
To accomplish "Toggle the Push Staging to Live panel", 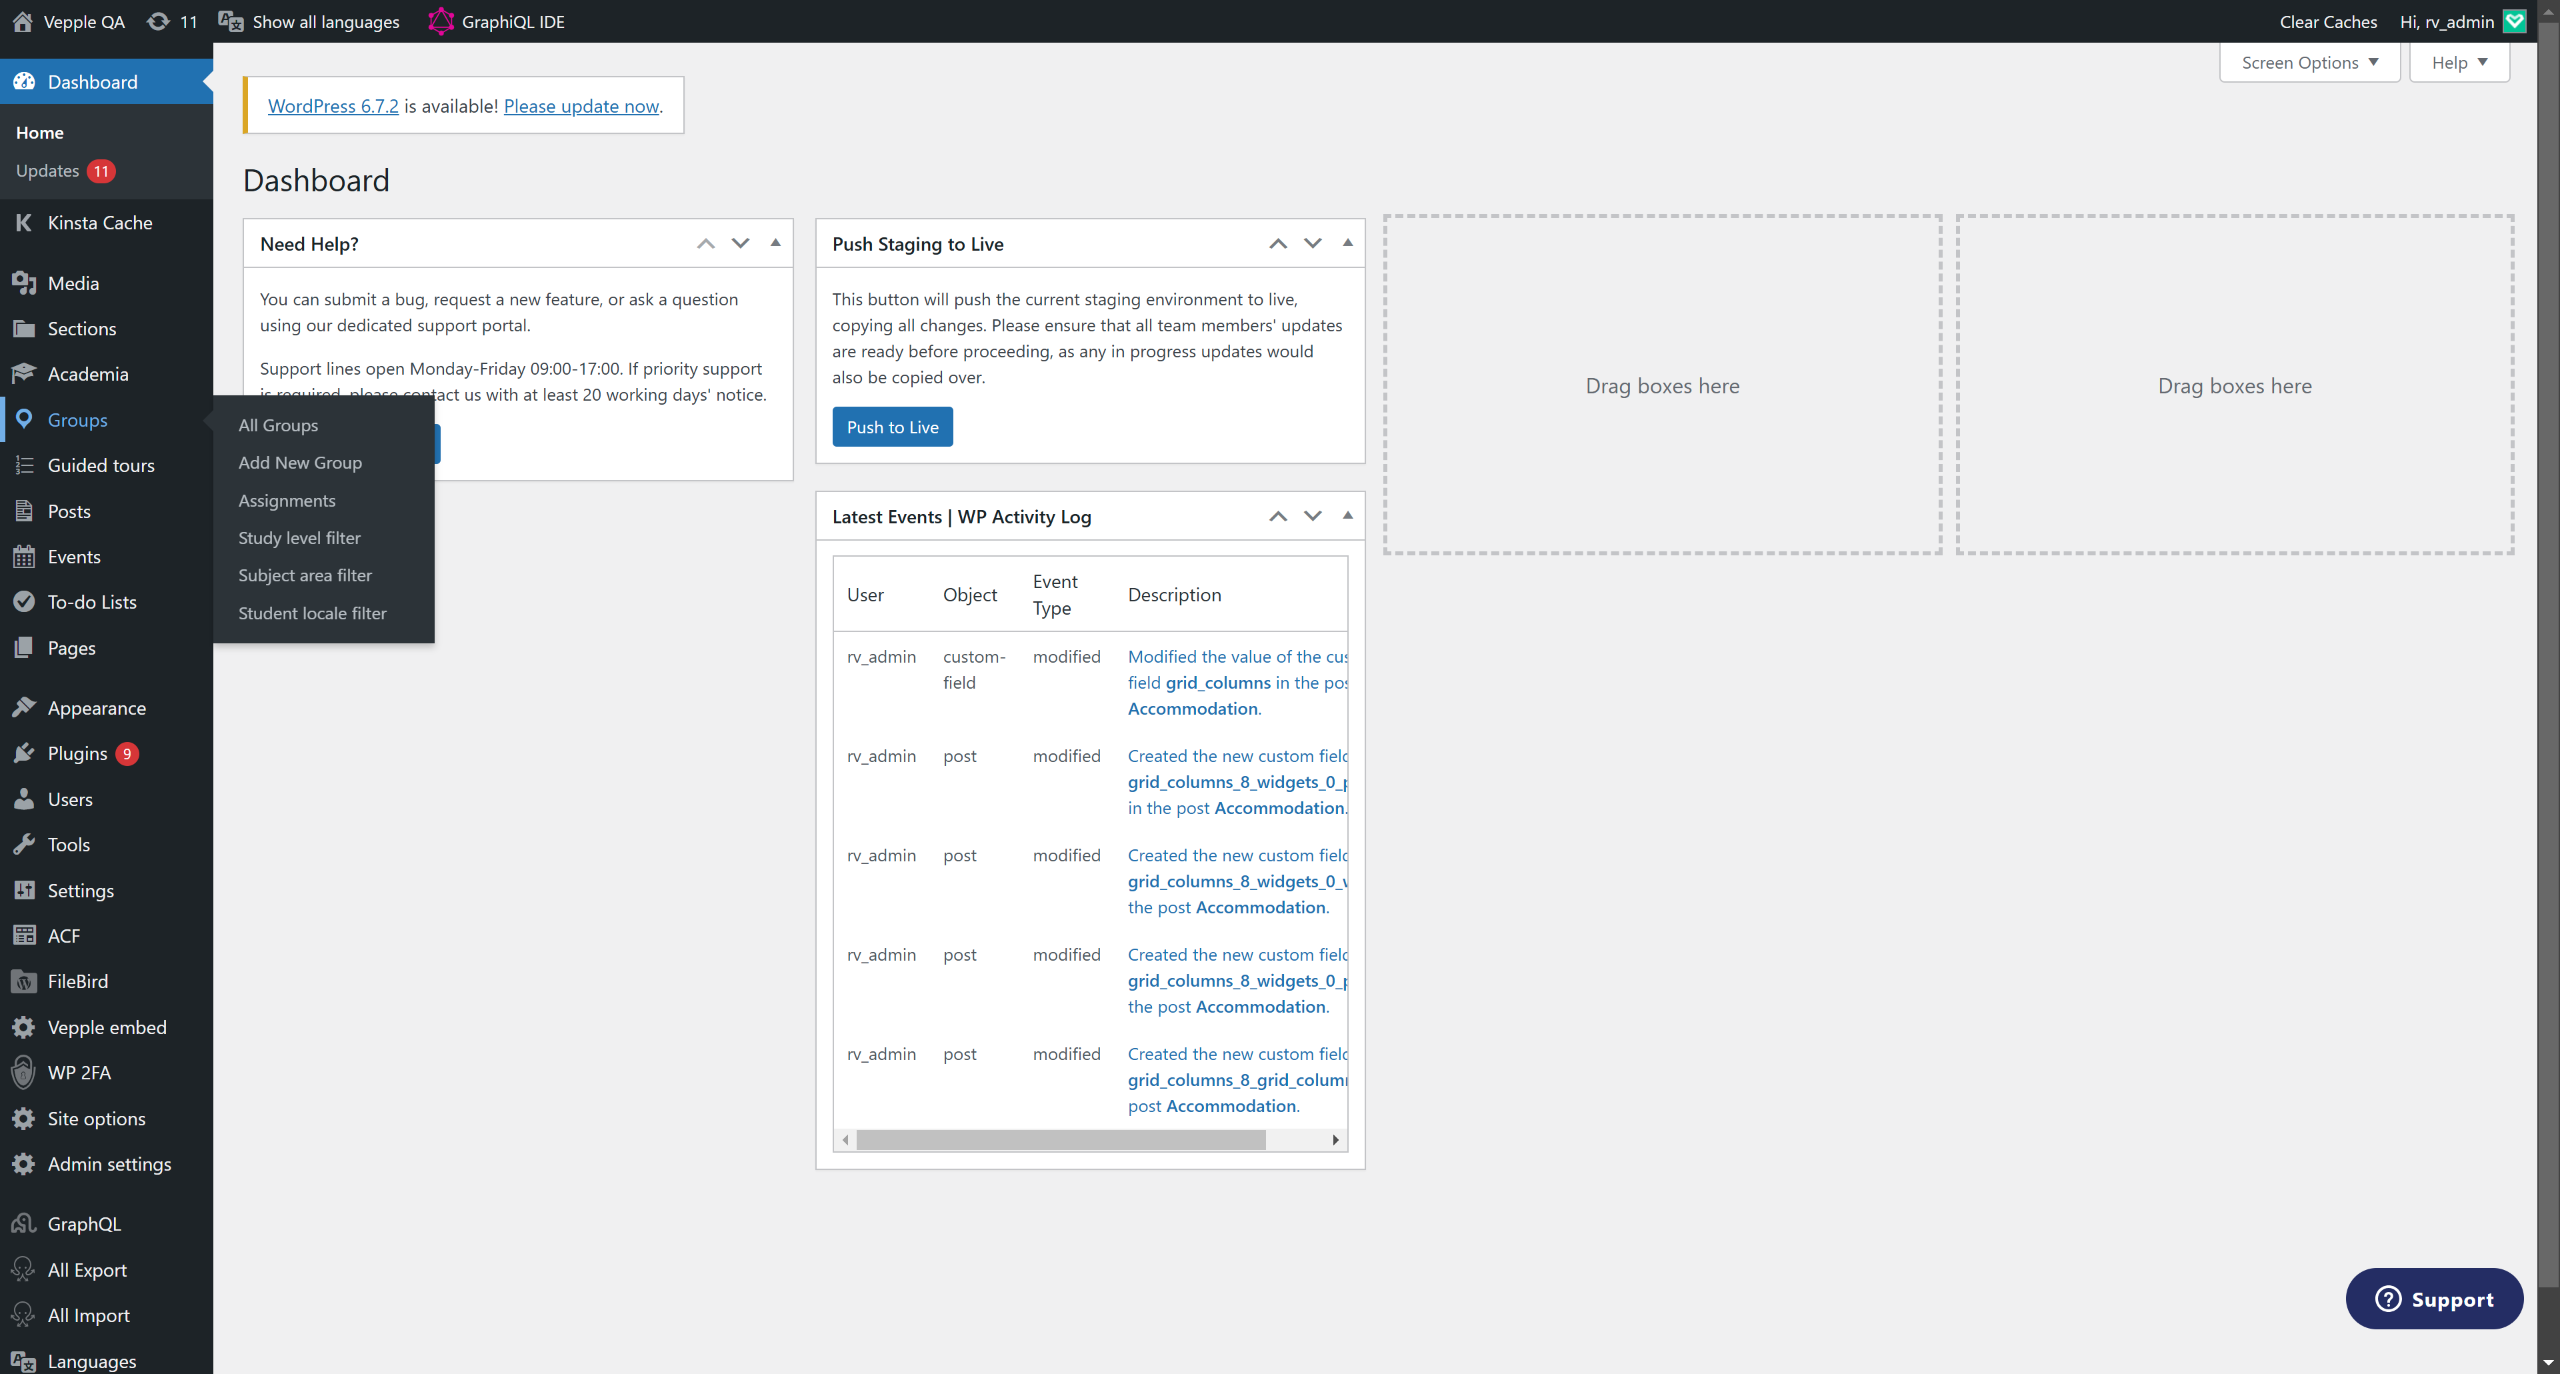I will tap(1347, 243).
